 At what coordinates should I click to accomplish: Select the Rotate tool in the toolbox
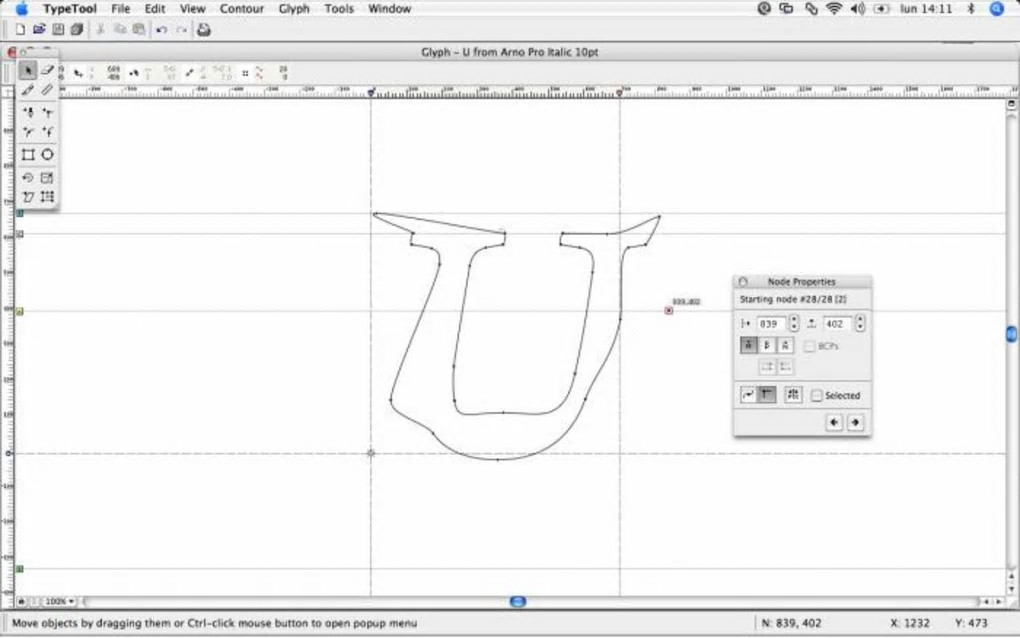(x=28, y=177)
